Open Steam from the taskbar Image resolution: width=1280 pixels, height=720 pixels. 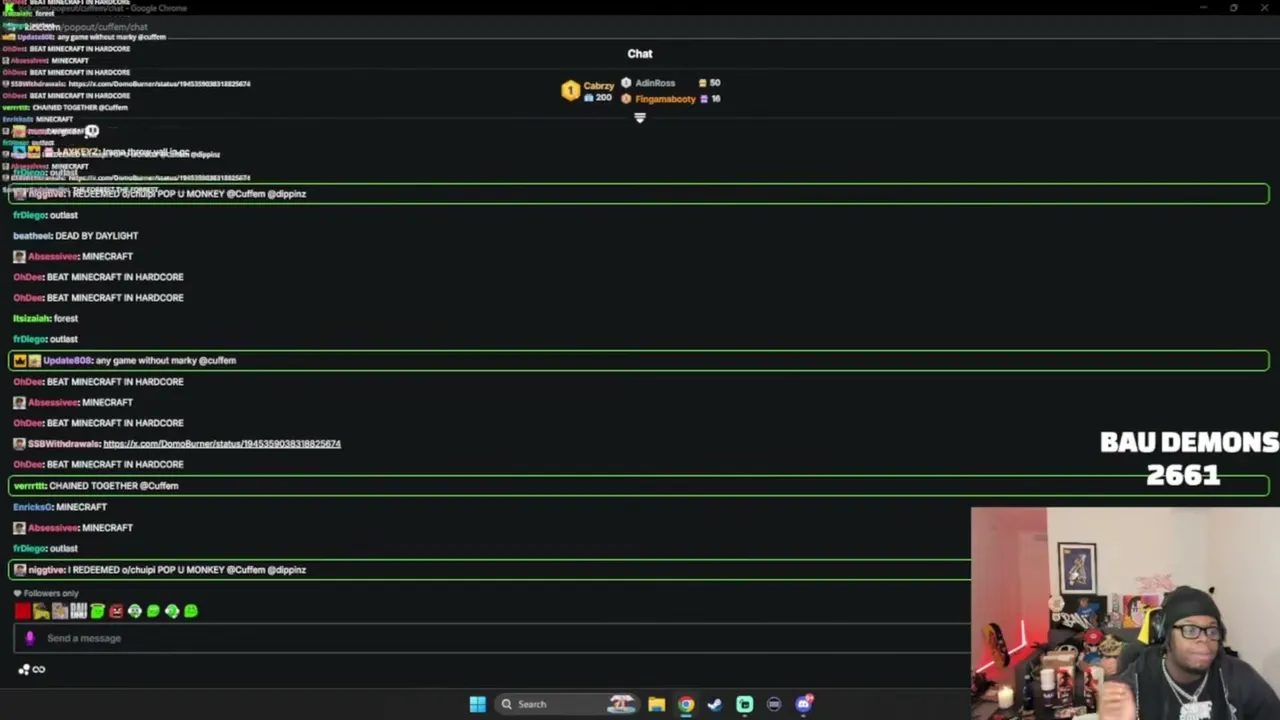click(x=715, y=704)
